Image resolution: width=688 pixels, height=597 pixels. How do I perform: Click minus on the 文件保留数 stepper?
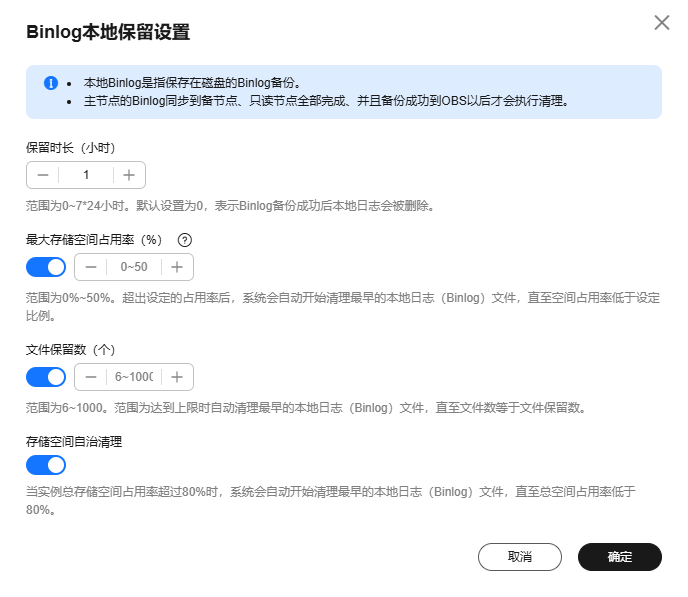(x=91, y=377)
